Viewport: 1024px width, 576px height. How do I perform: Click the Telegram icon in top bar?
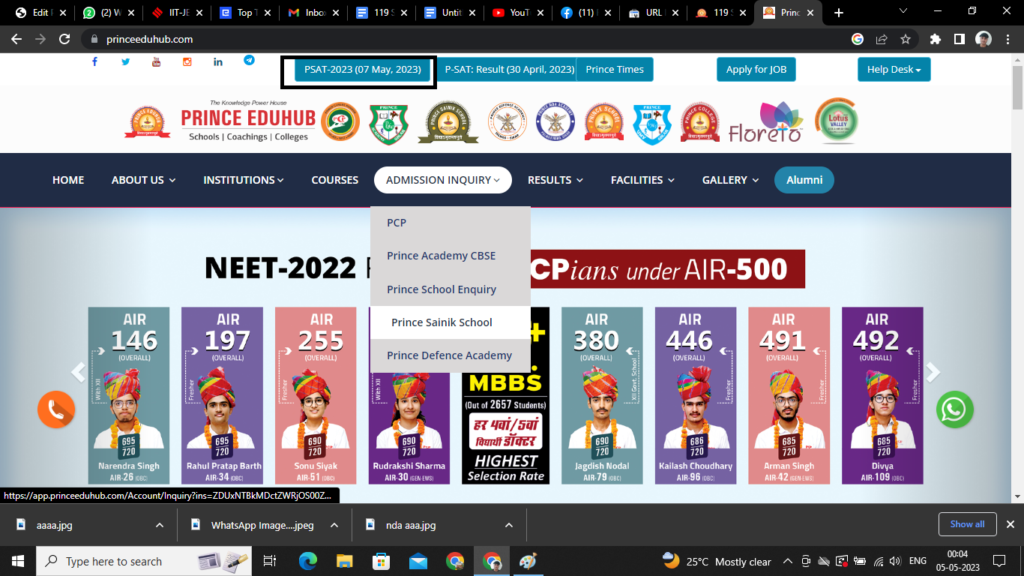coord(249,61)
